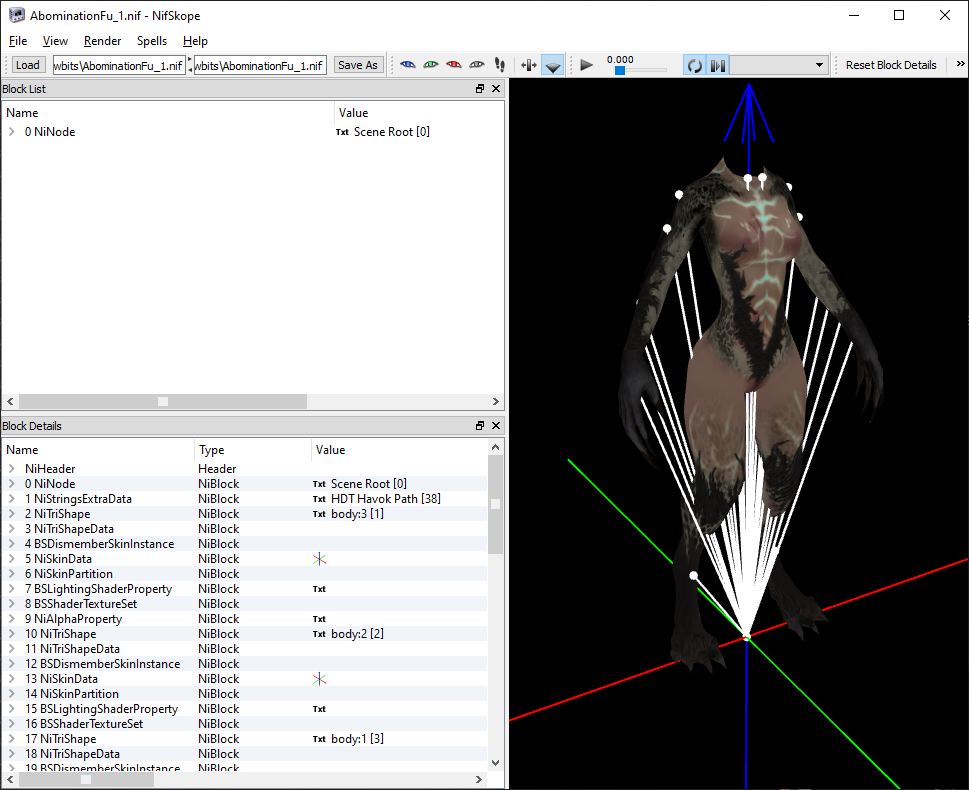This screenshot has width=969, height=790.
Task: Click the blue eye view icon
Action: point(408,65)
